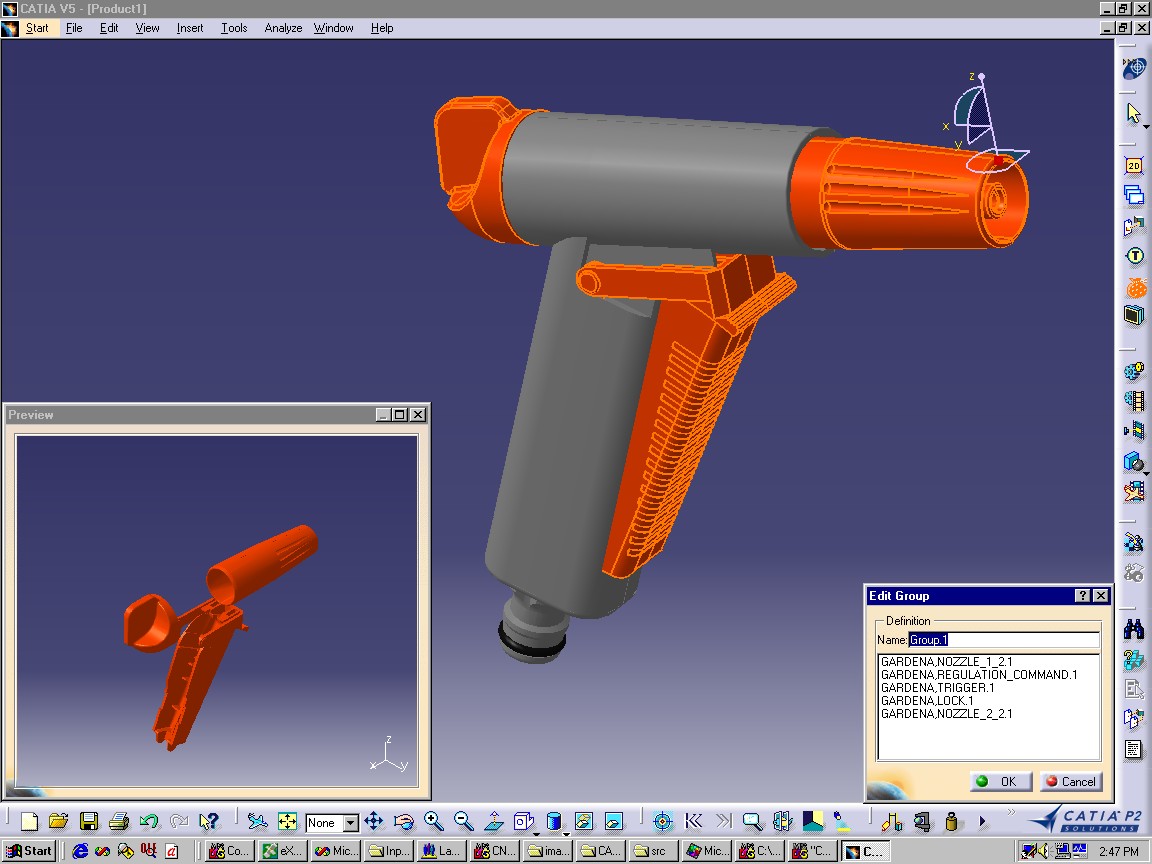1152x864 pixels.
Task: Click the Normal View icon
Action: point(494,821)
